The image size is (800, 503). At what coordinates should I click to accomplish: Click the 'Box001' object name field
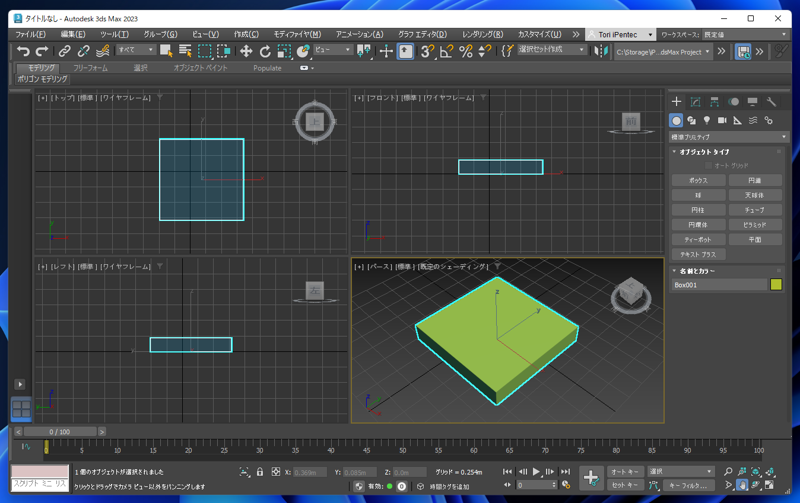pos(719,285)
